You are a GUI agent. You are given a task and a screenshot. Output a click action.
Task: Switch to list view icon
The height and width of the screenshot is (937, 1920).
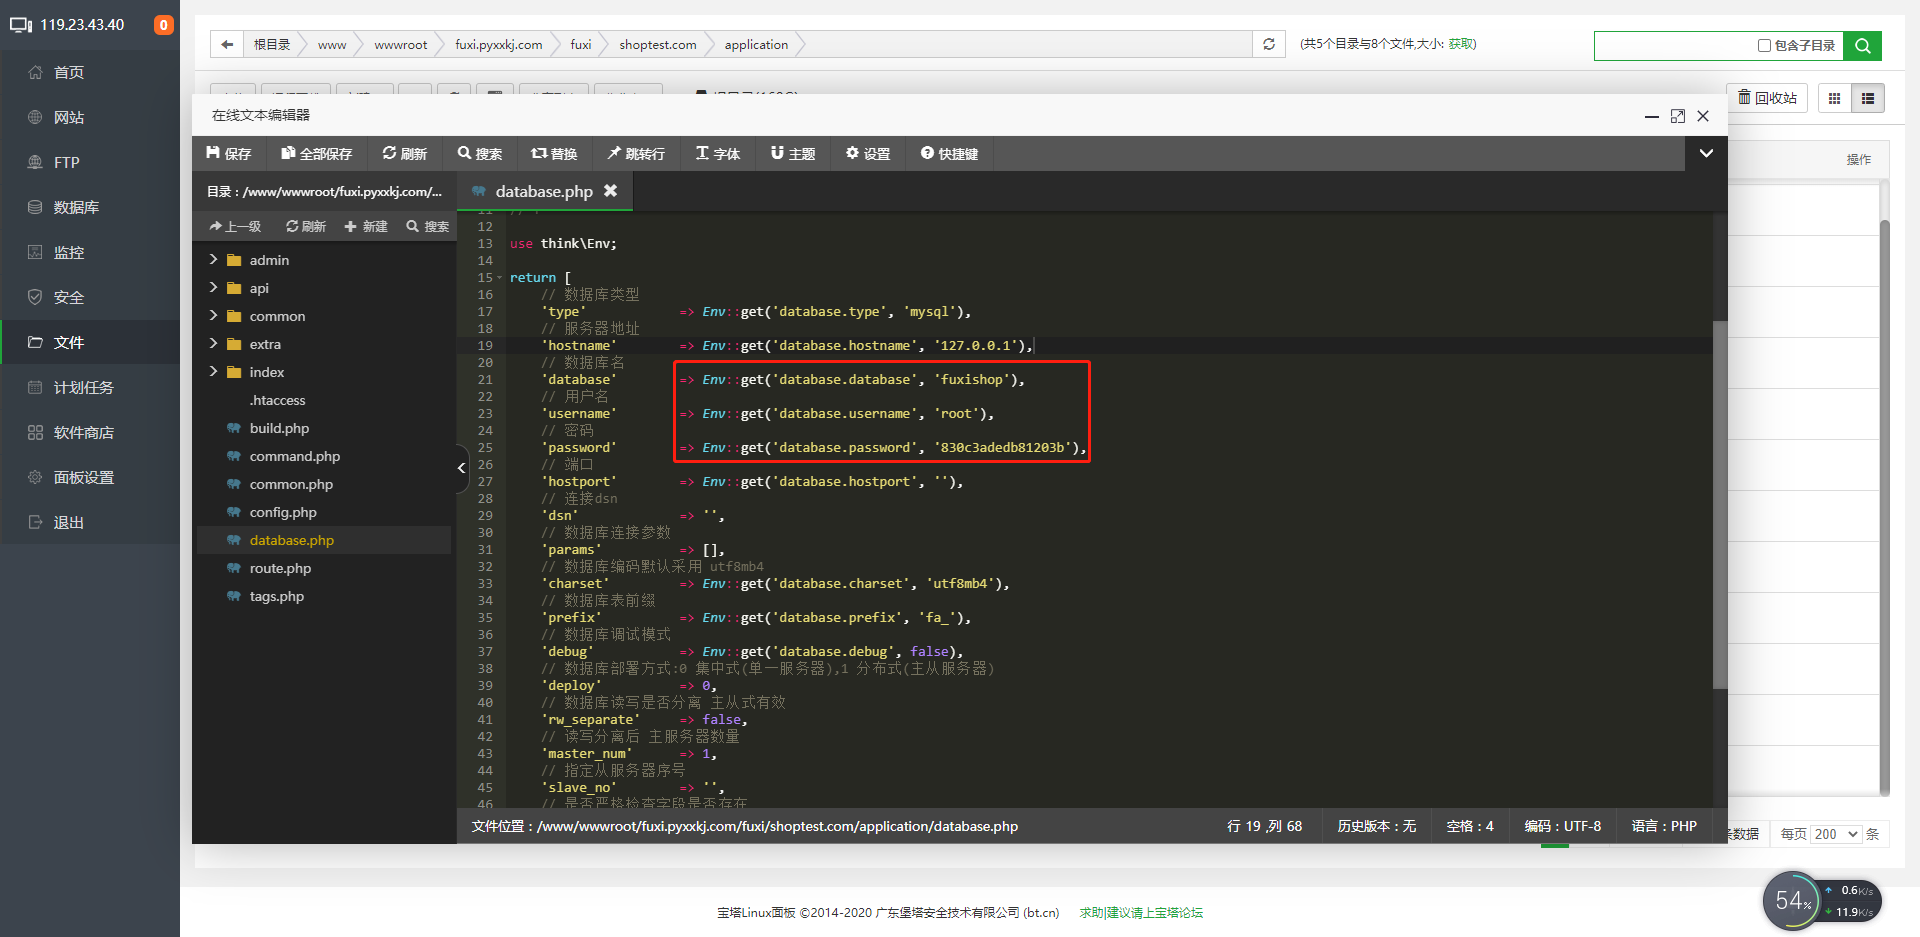pos(1867,98)
